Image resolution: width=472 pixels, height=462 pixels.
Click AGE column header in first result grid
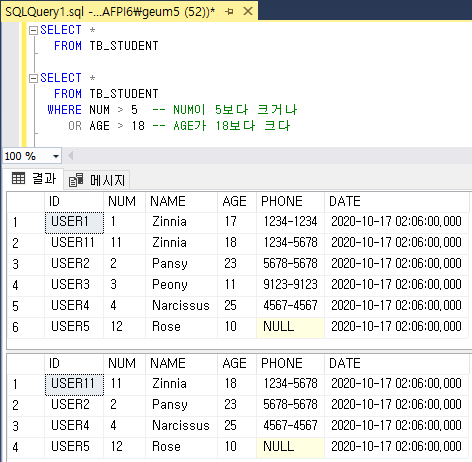tap(237, 202)
